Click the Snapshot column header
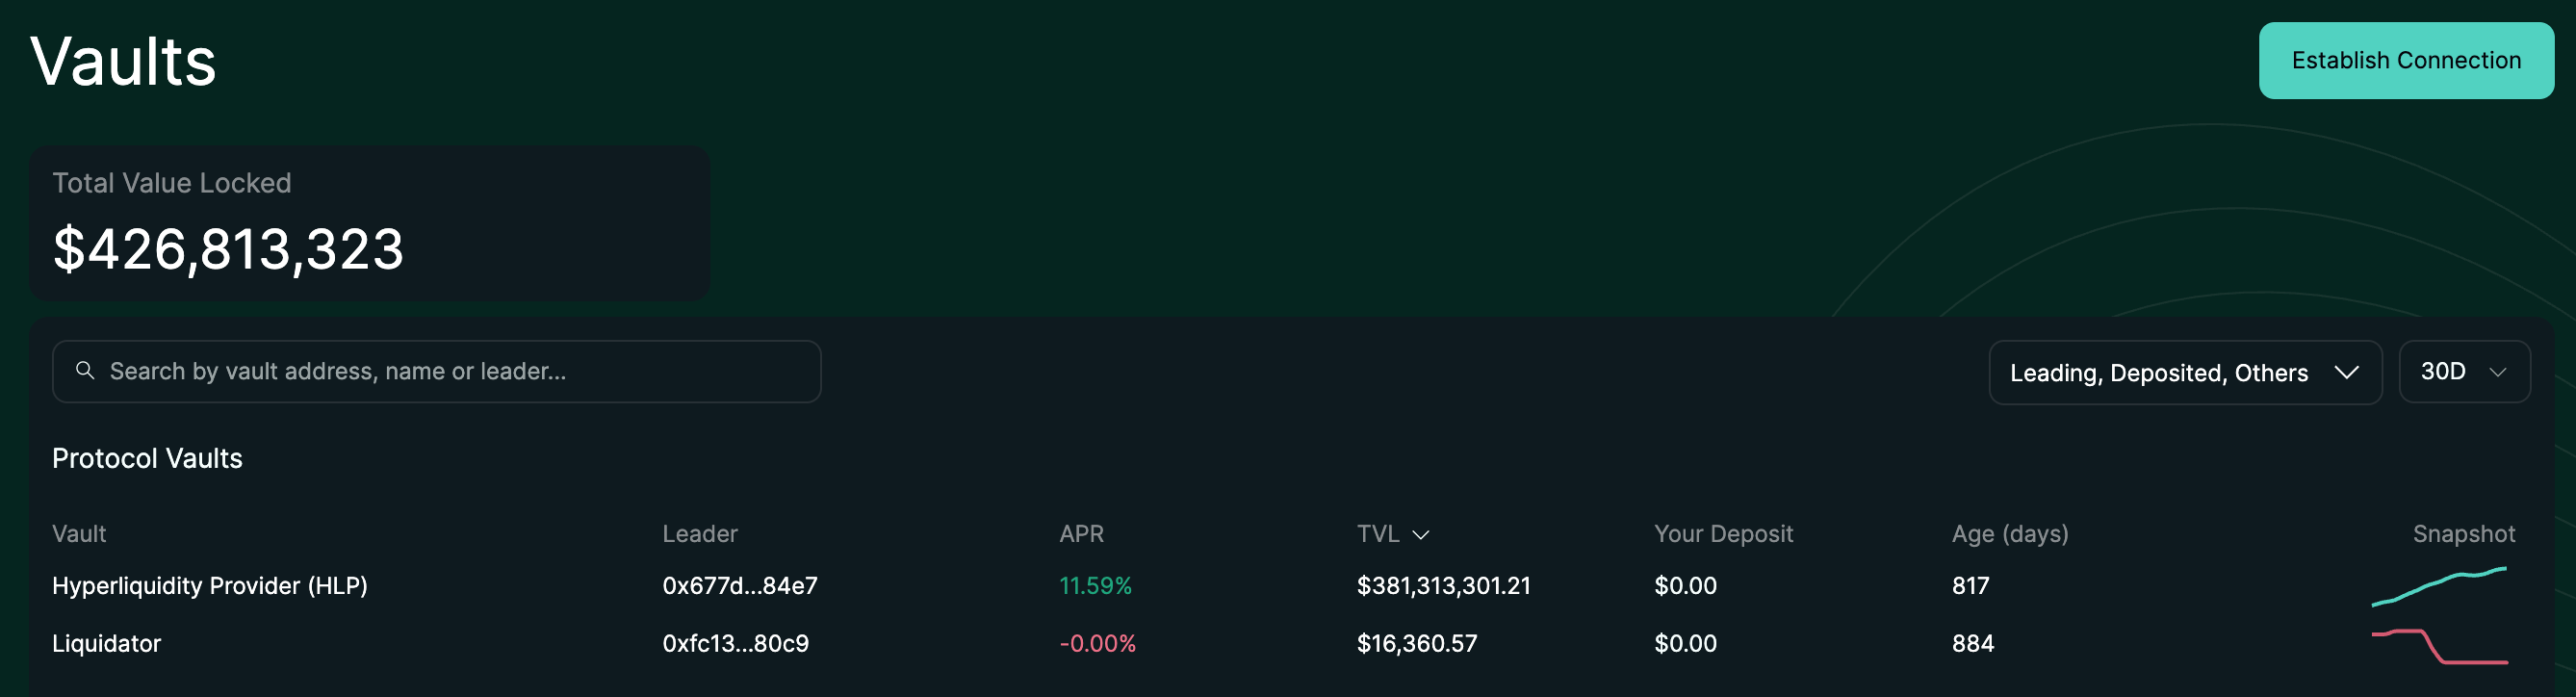The height and width of the screenshot is (697, 2576). click(2463, 534)
